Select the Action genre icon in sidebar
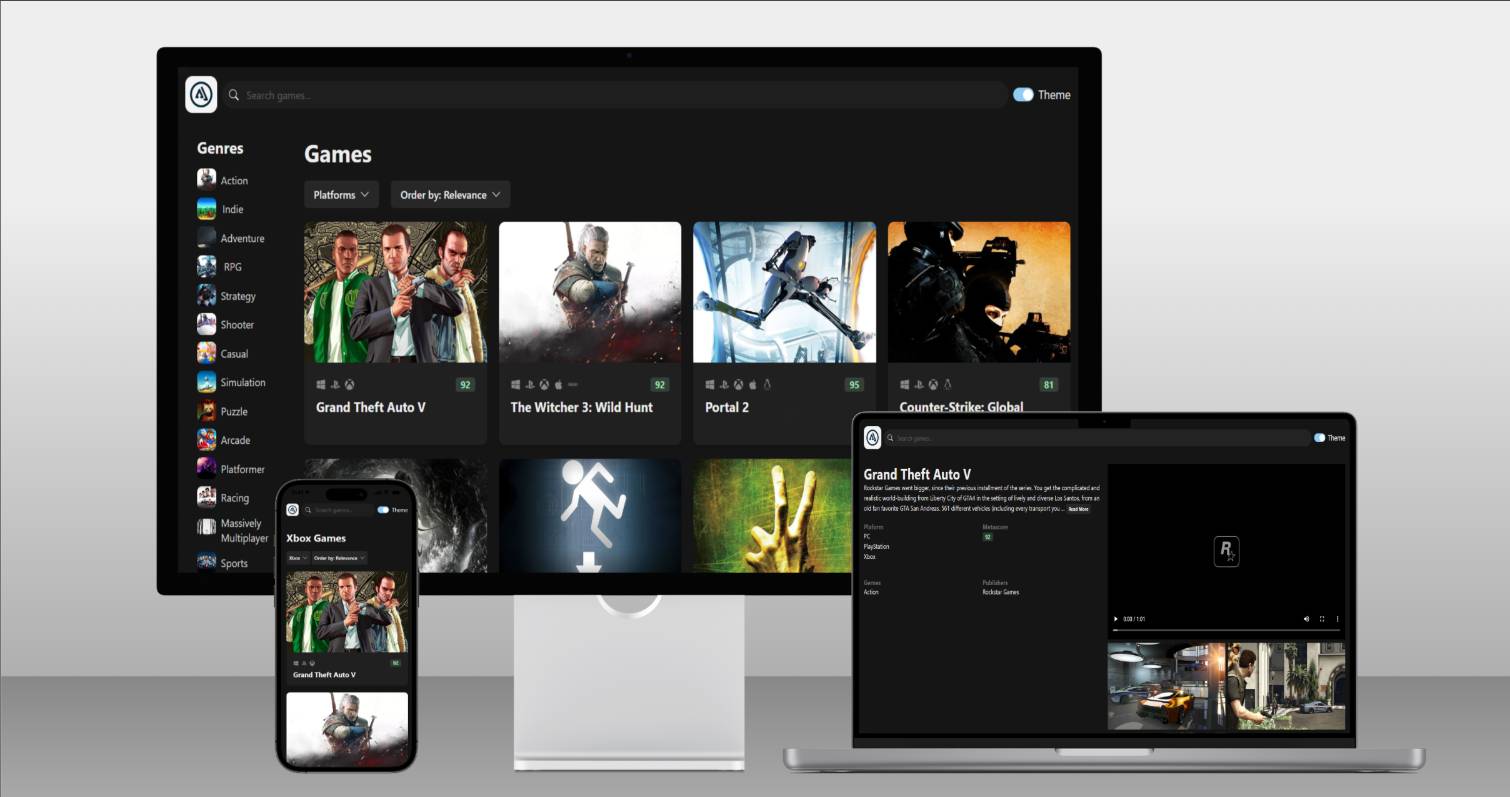1510x797 pixels. click(x=206, y=179)
